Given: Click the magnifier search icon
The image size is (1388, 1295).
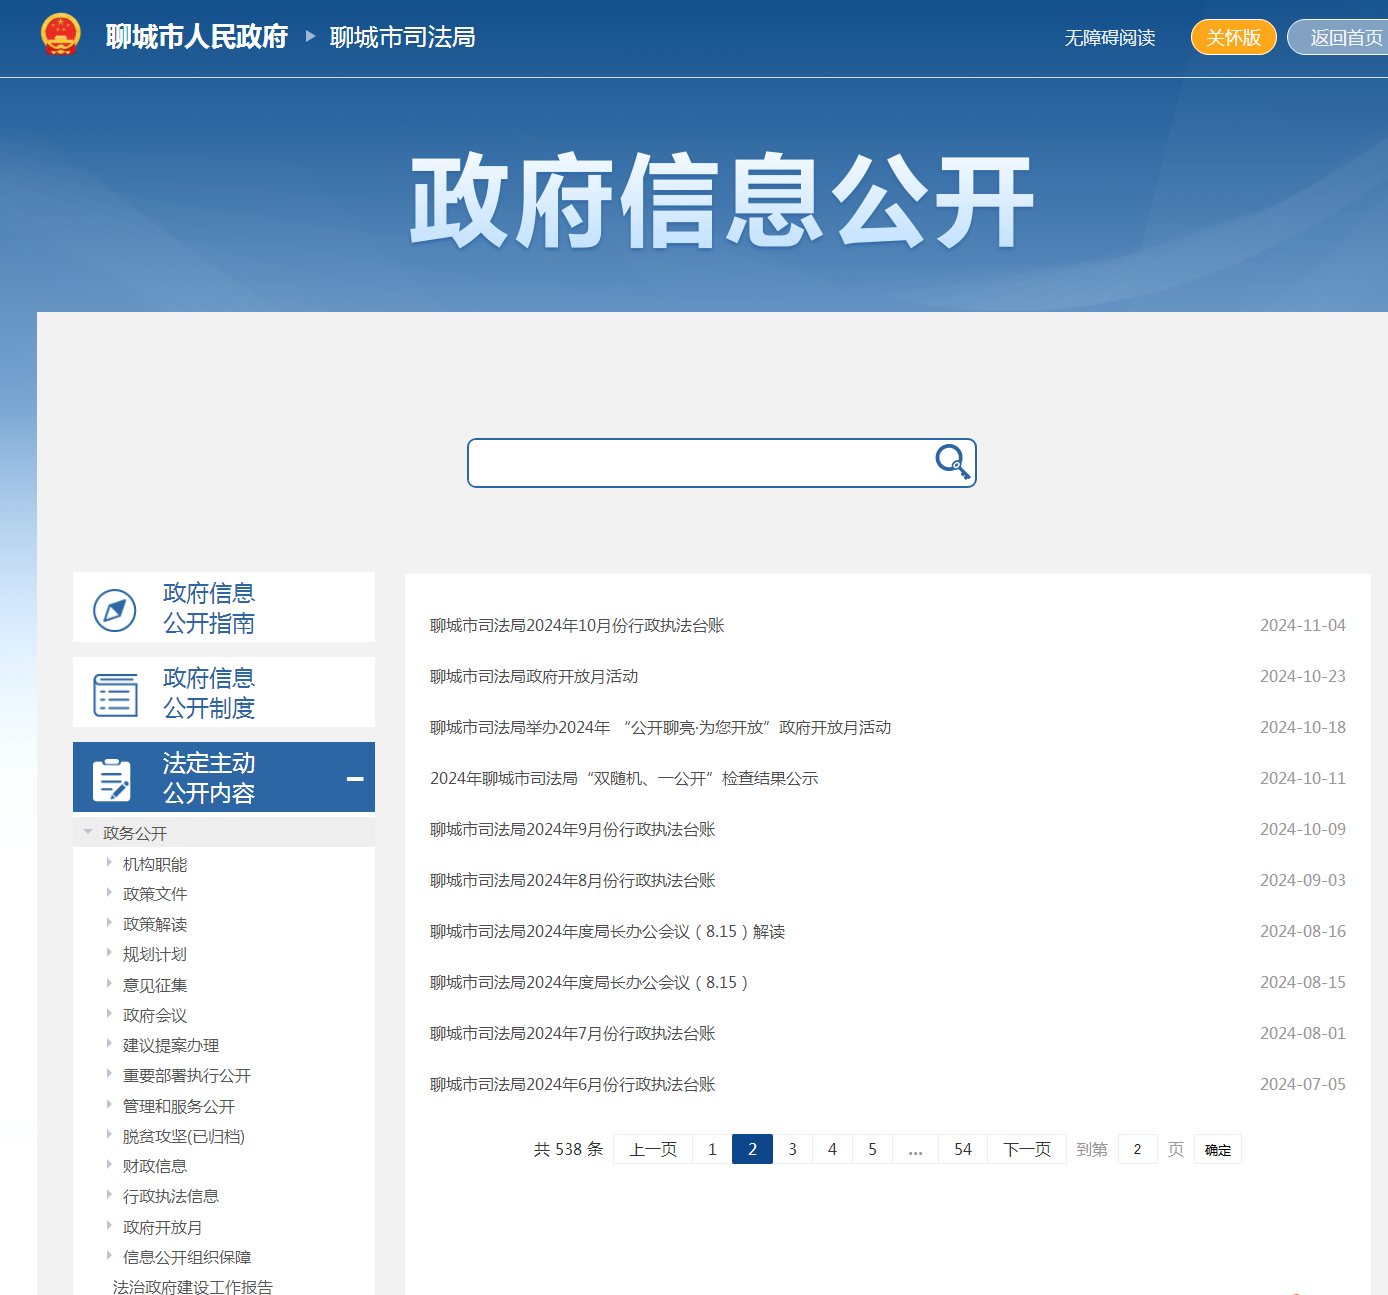Looking at the screenshot, I should 951,462.
